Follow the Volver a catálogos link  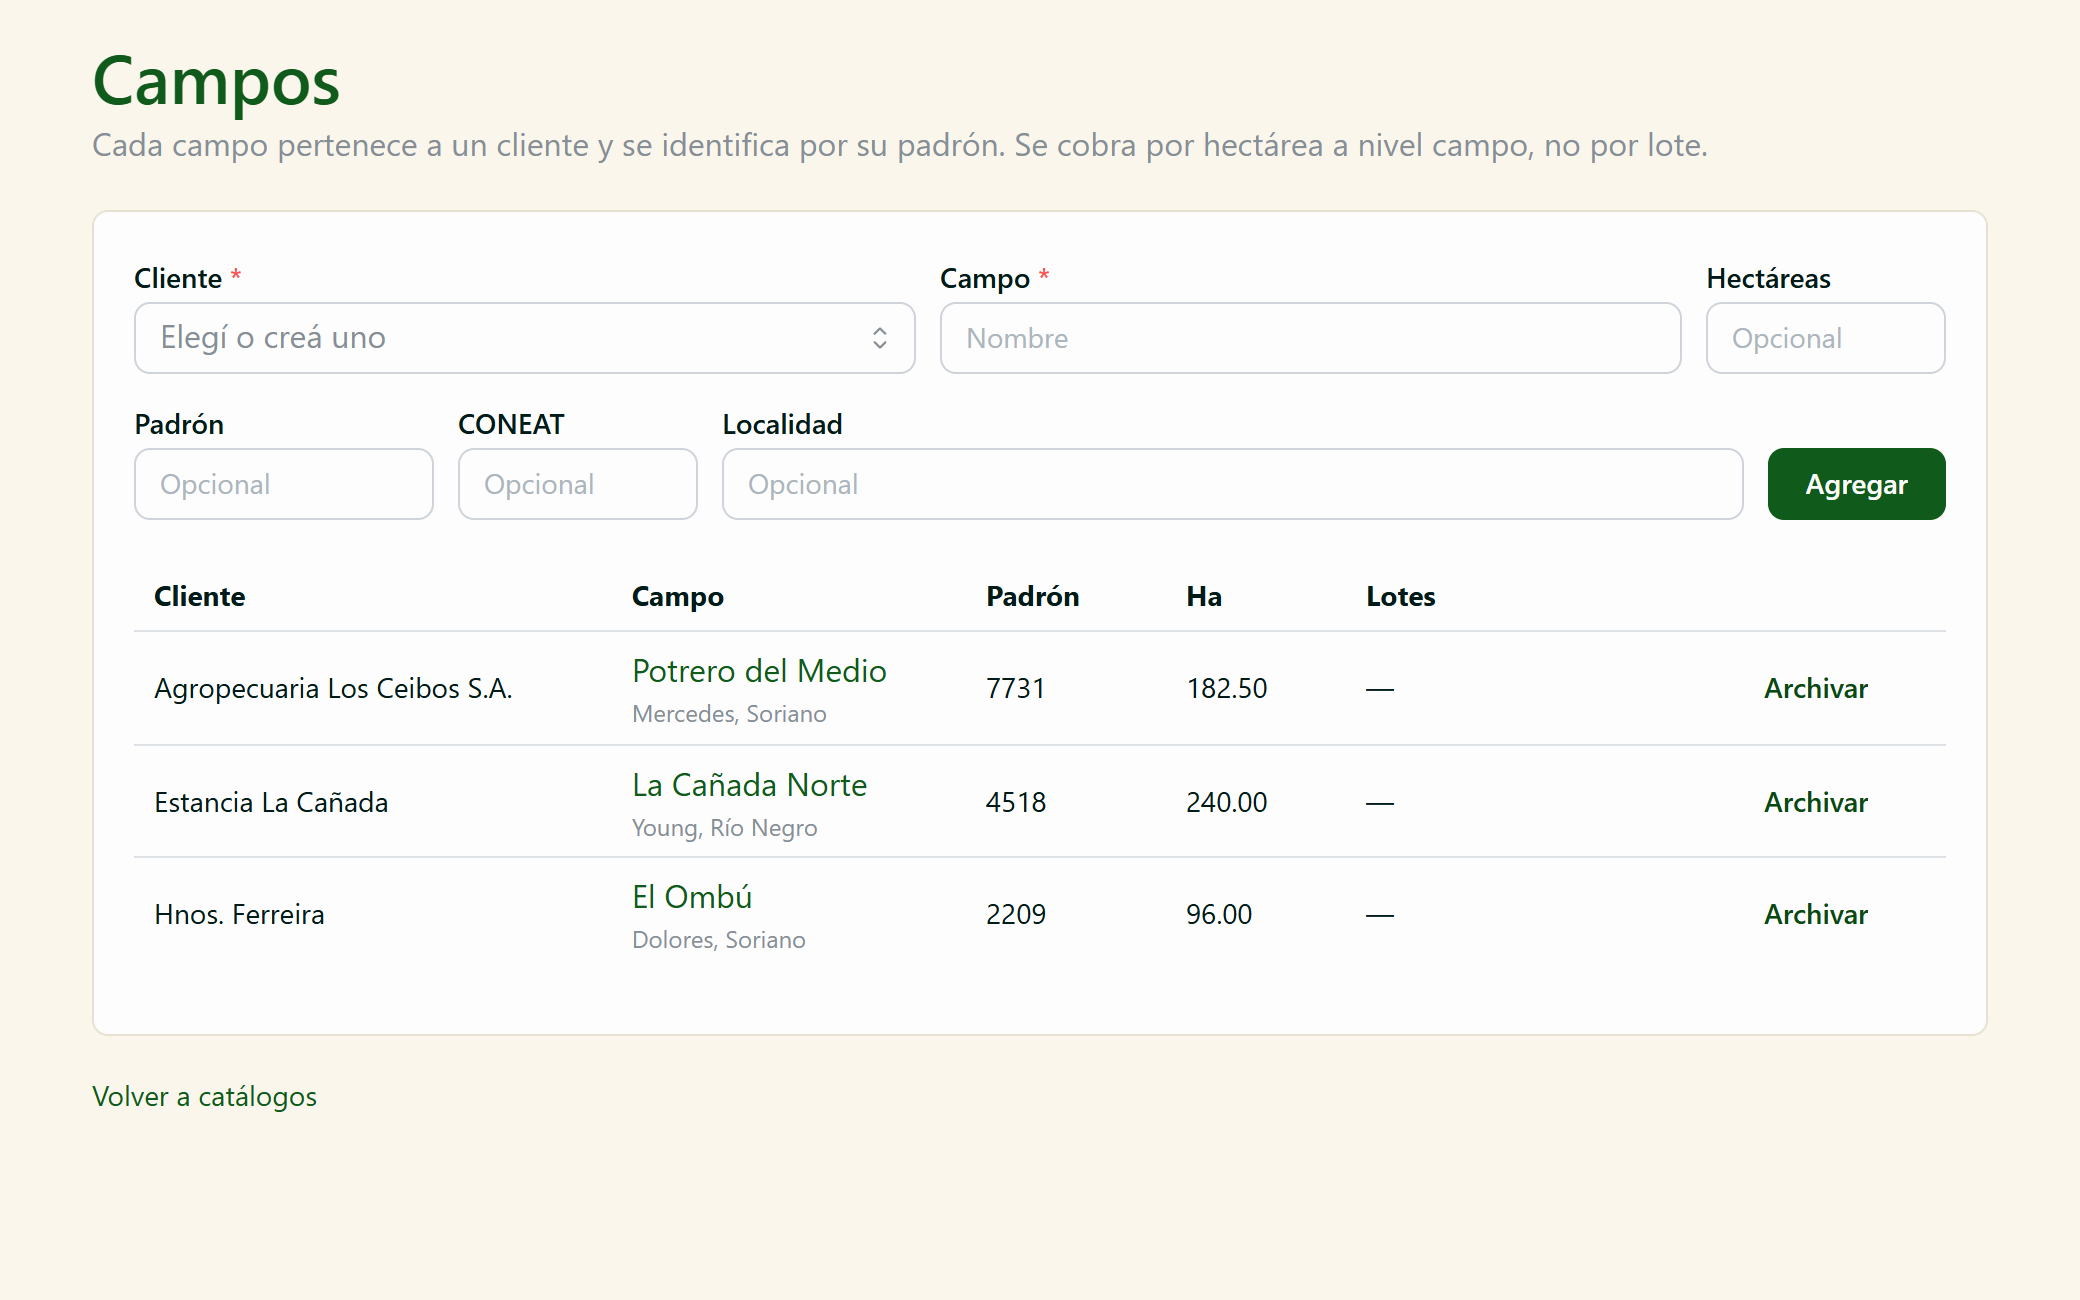(x=204, y=1097)
